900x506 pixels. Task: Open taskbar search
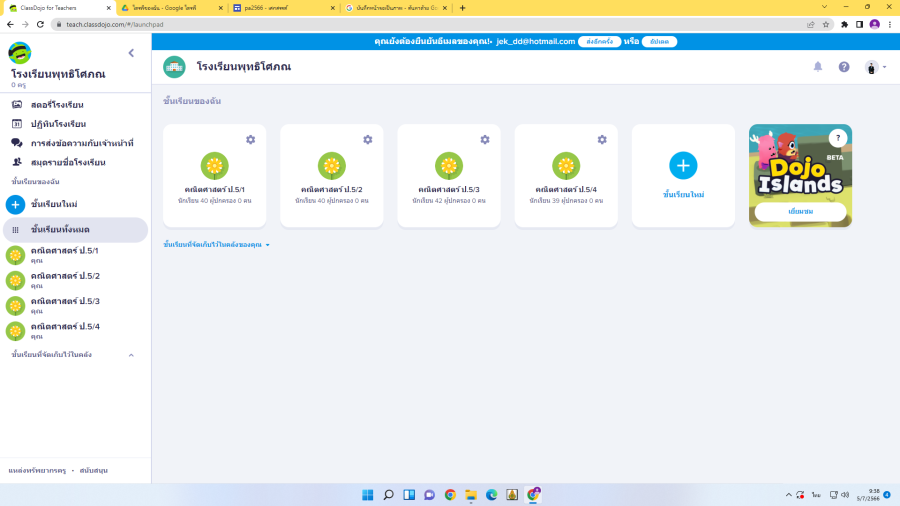389,495
